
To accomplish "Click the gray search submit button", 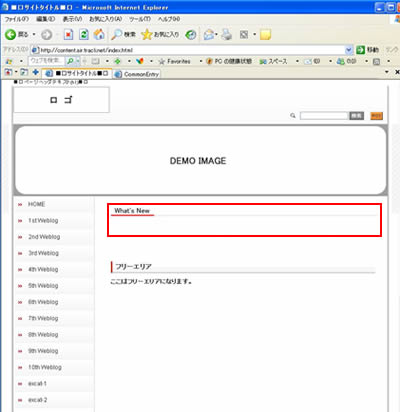I will [356, 116].
